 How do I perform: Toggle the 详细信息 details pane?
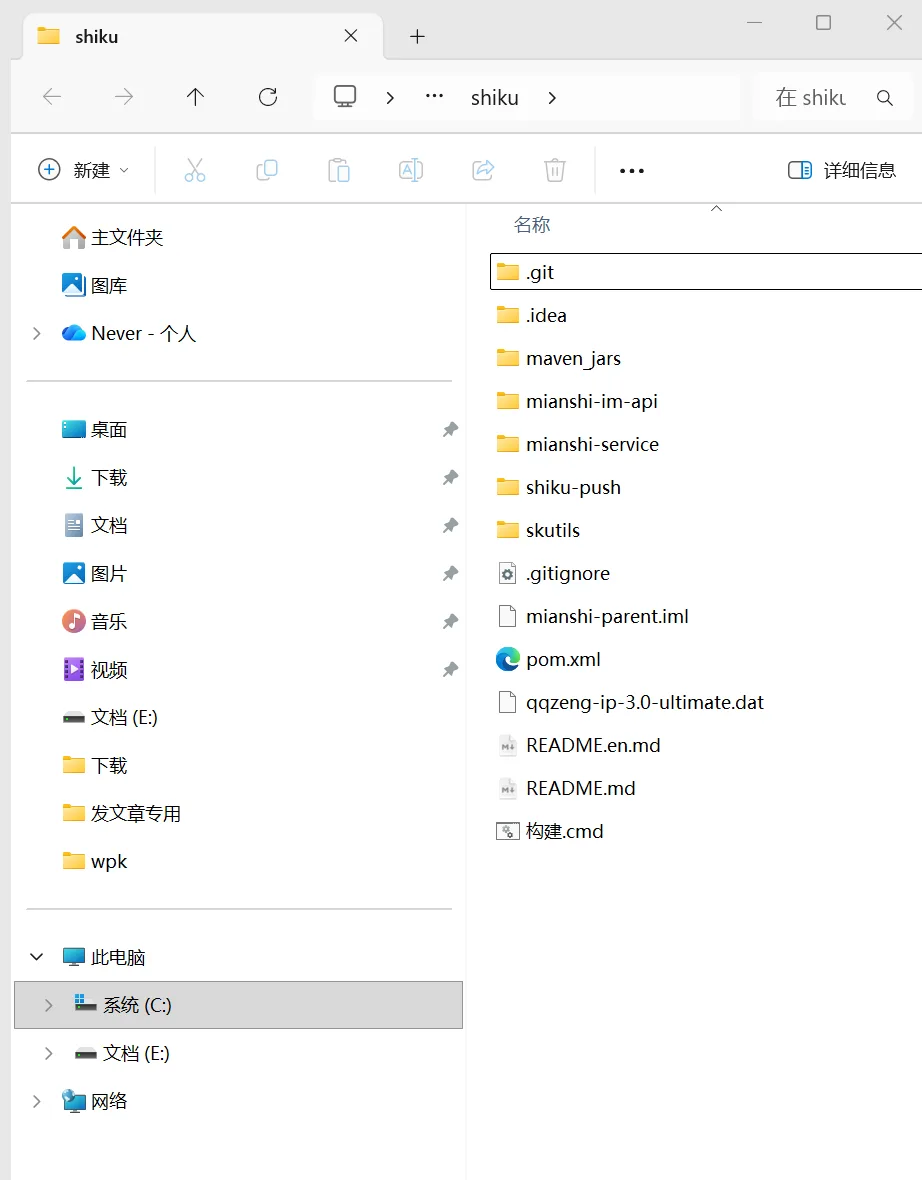click(841, 170)
